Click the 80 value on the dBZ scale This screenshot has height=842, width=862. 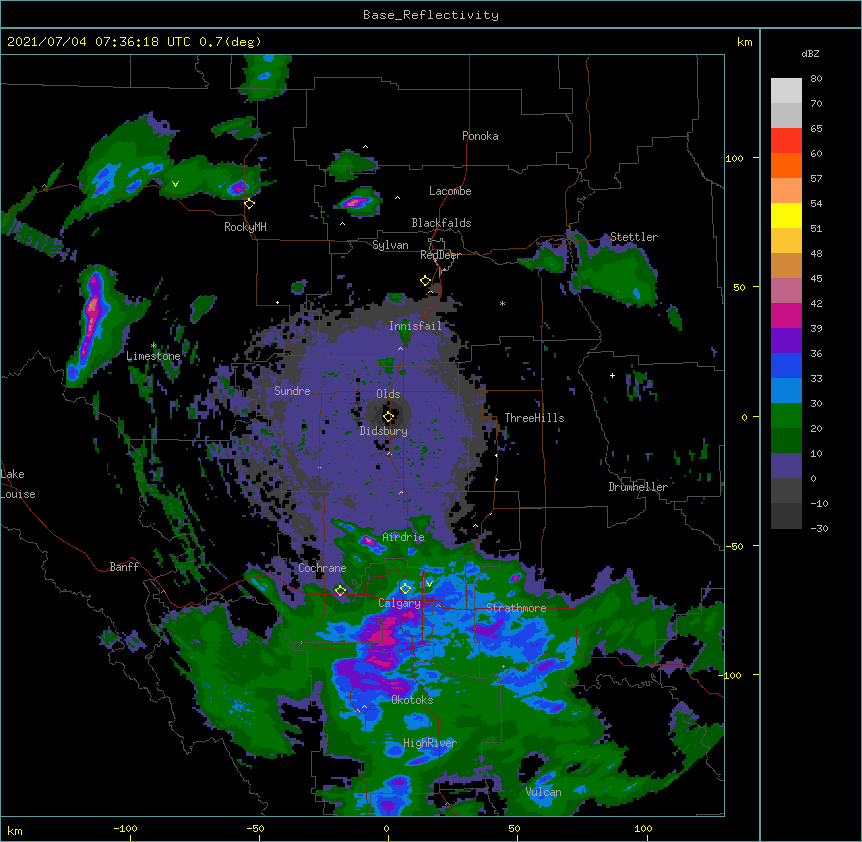(816, 79)
